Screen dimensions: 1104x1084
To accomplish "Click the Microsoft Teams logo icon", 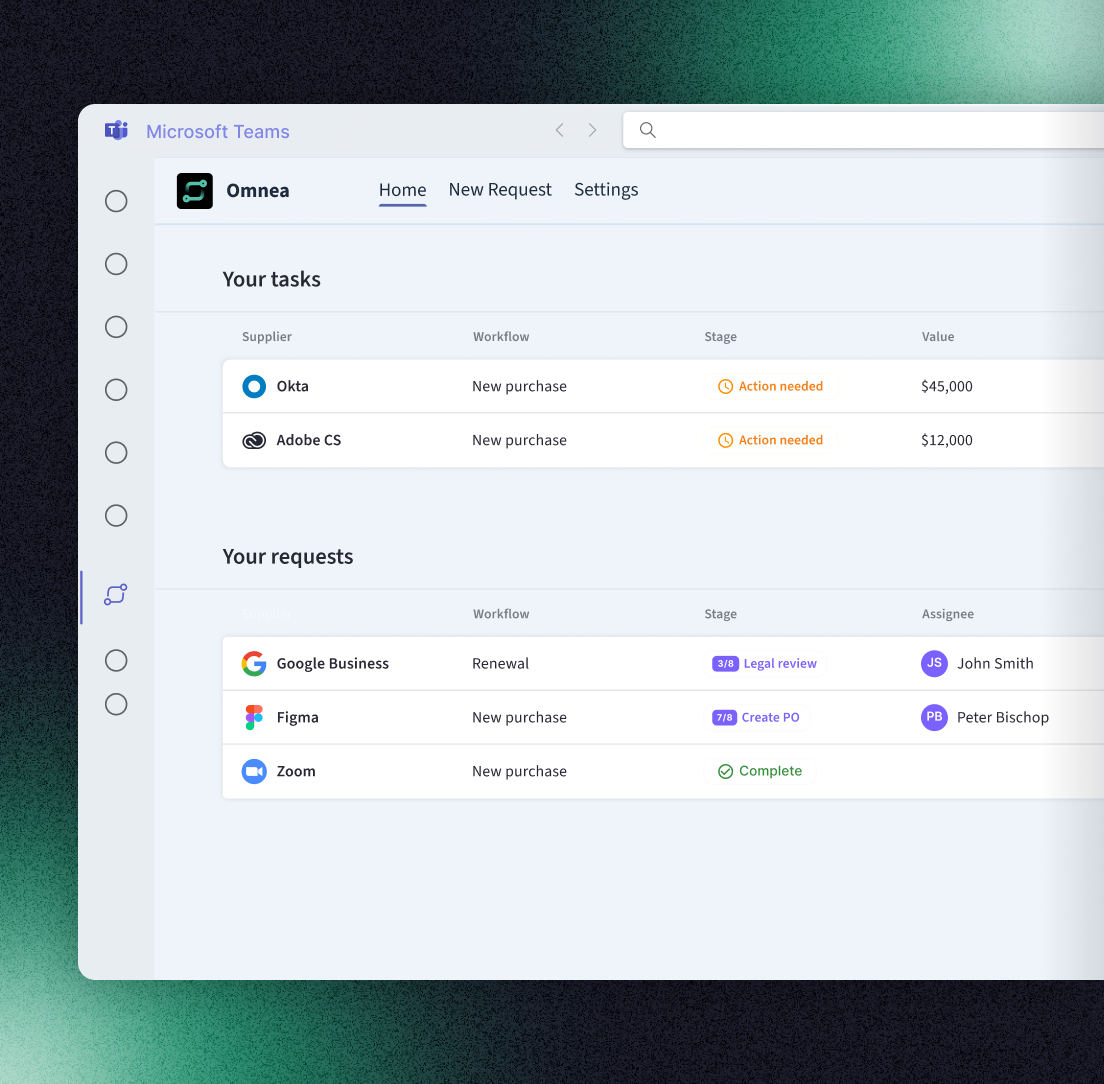I will coord(116,130).
